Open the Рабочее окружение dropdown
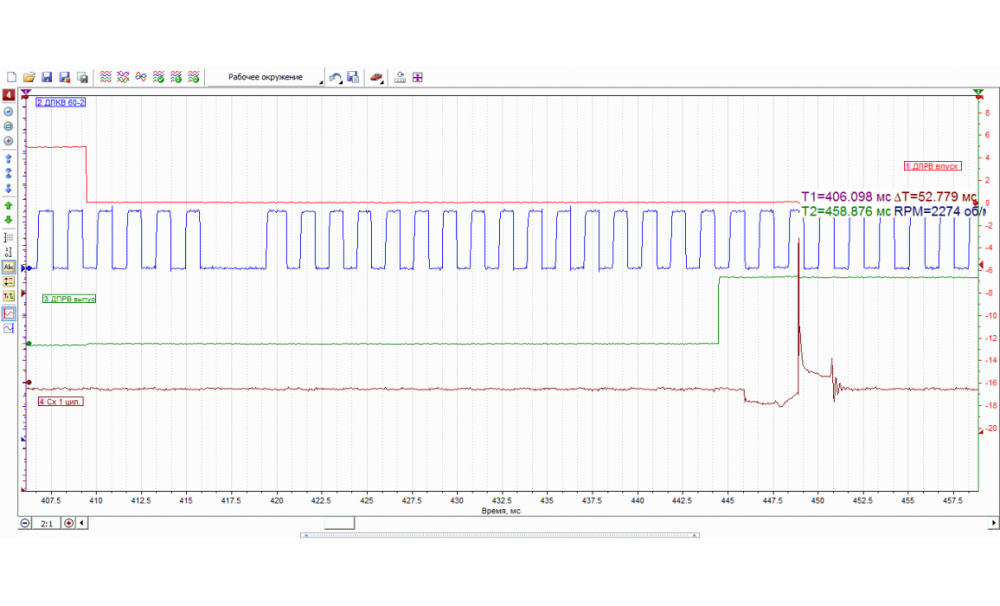Screen dimensions: 1000x606 point(266,77)
